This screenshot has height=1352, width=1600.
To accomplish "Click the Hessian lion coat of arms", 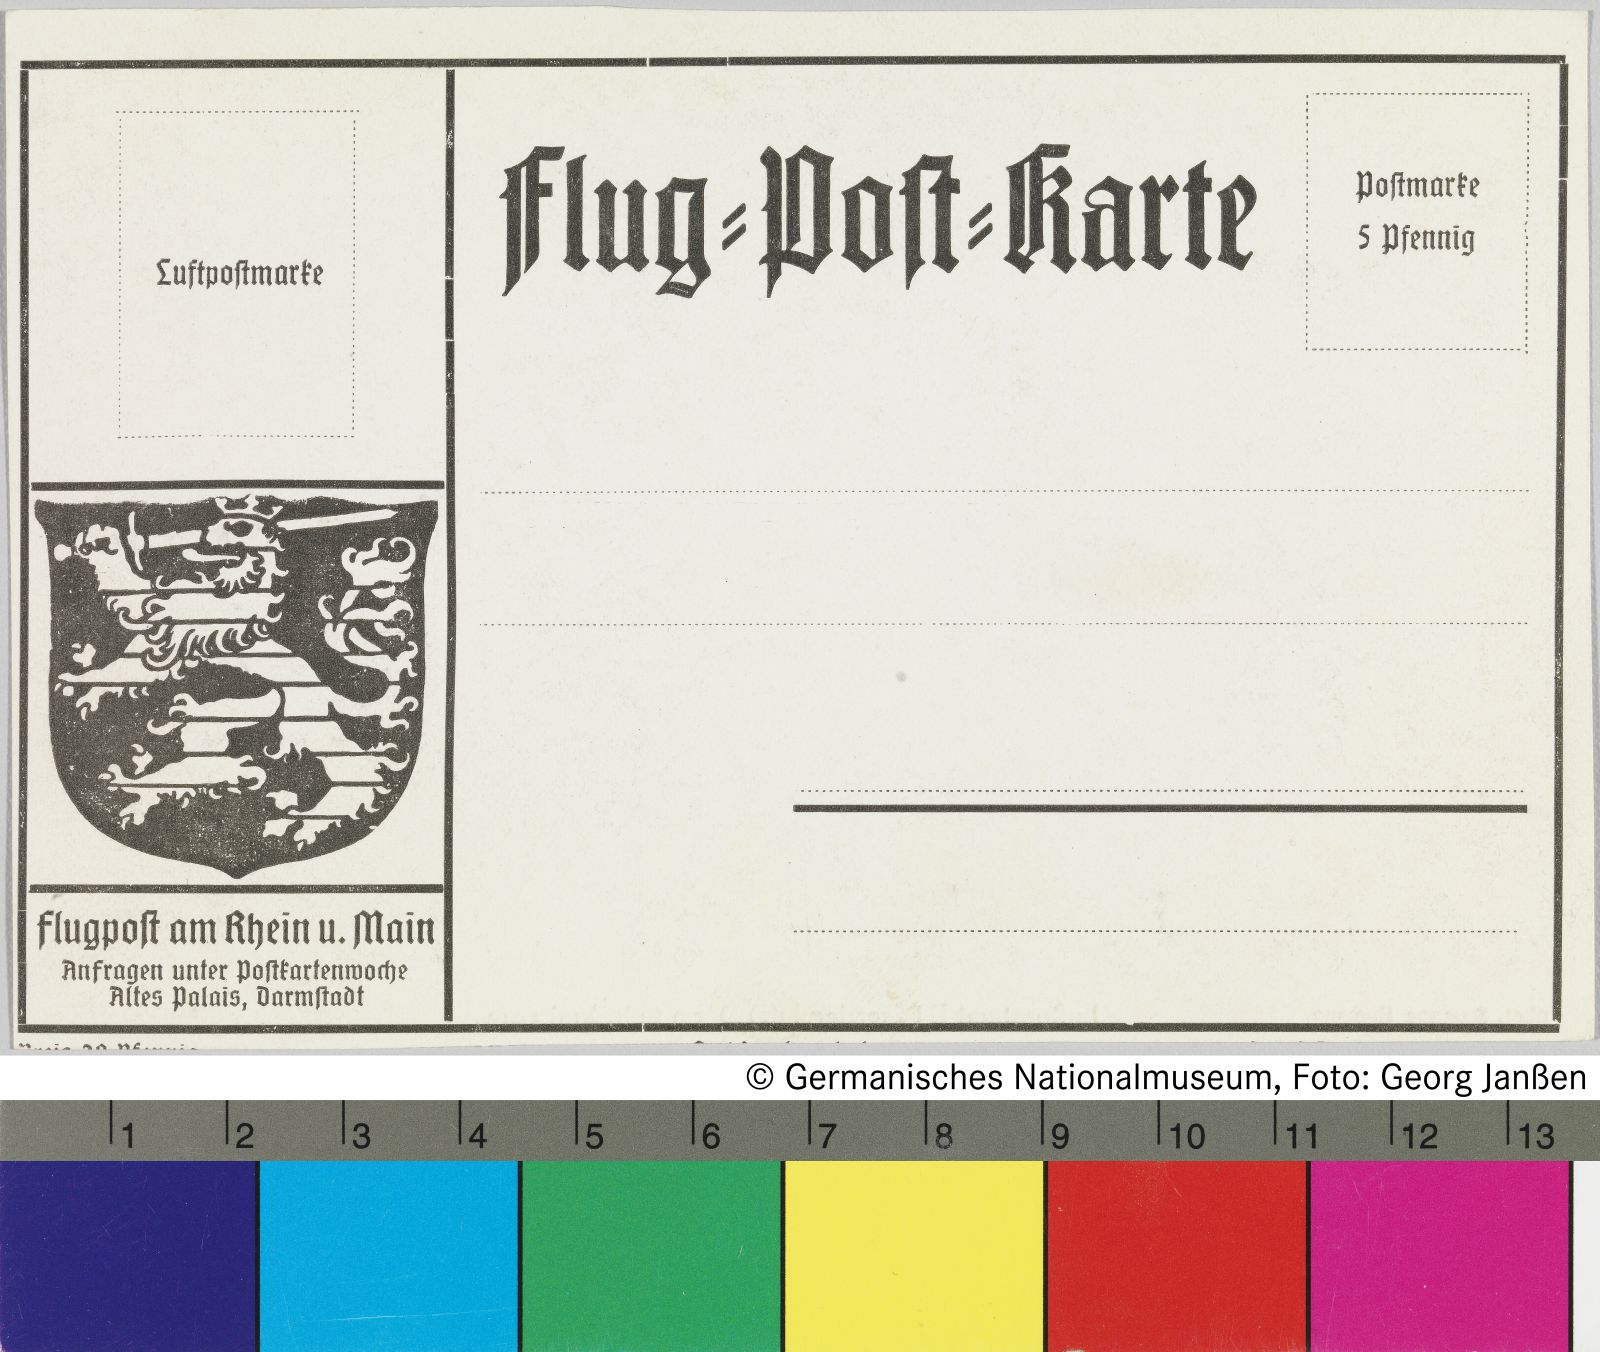I will [x=236, y=686].
